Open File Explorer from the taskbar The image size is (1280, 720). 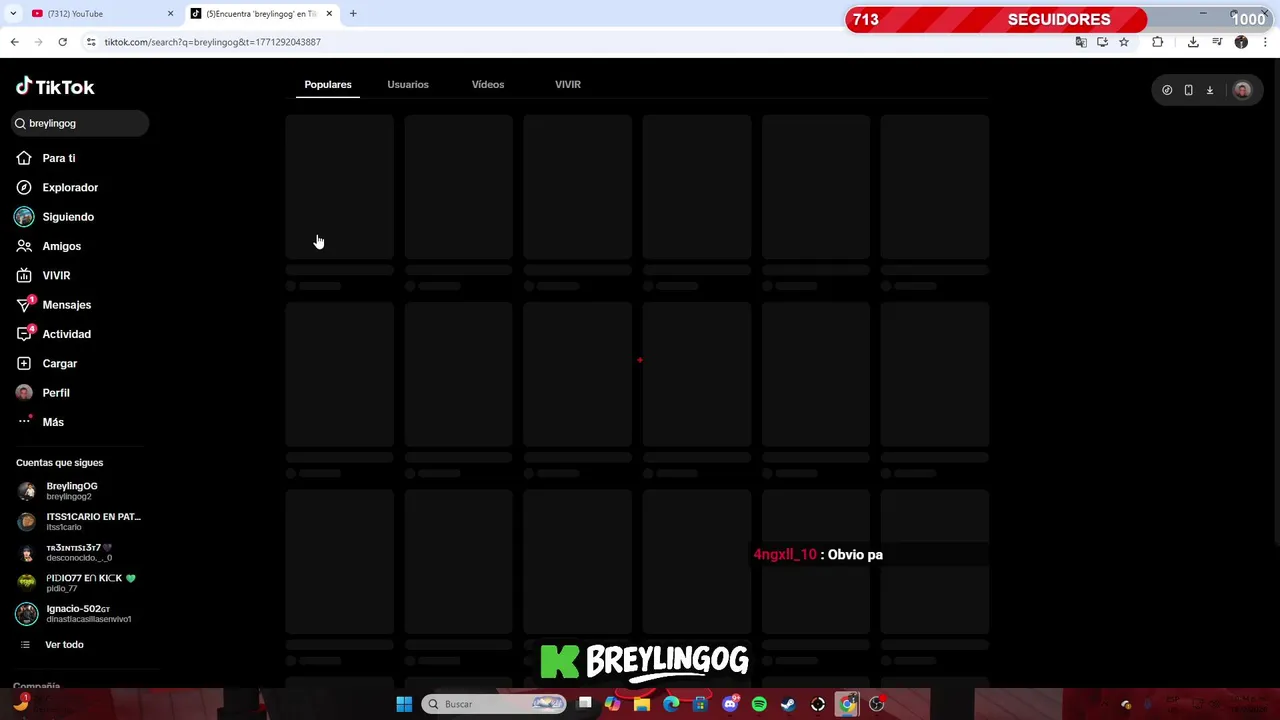(642, 705)
